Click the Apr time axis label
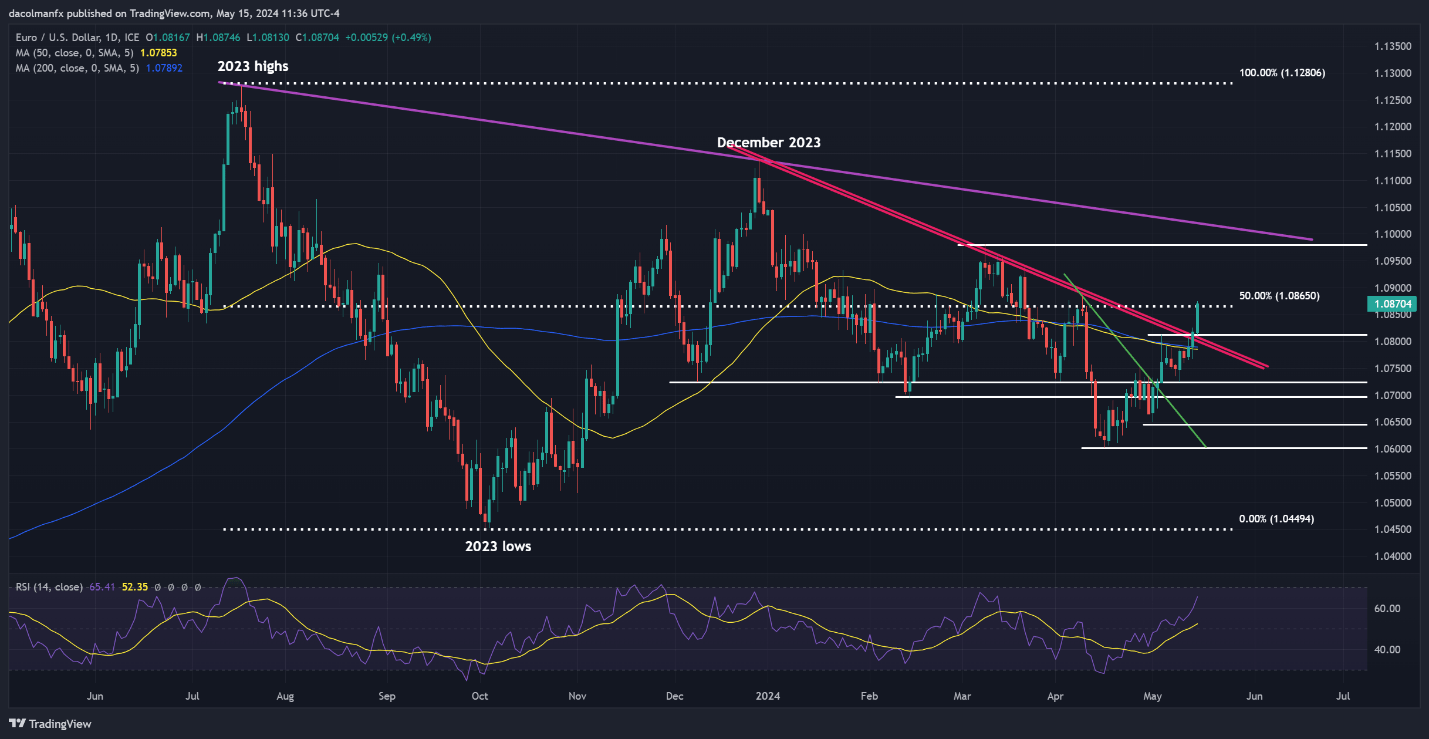Screen dimensions: 1429x739 (x=1056, y=694)
